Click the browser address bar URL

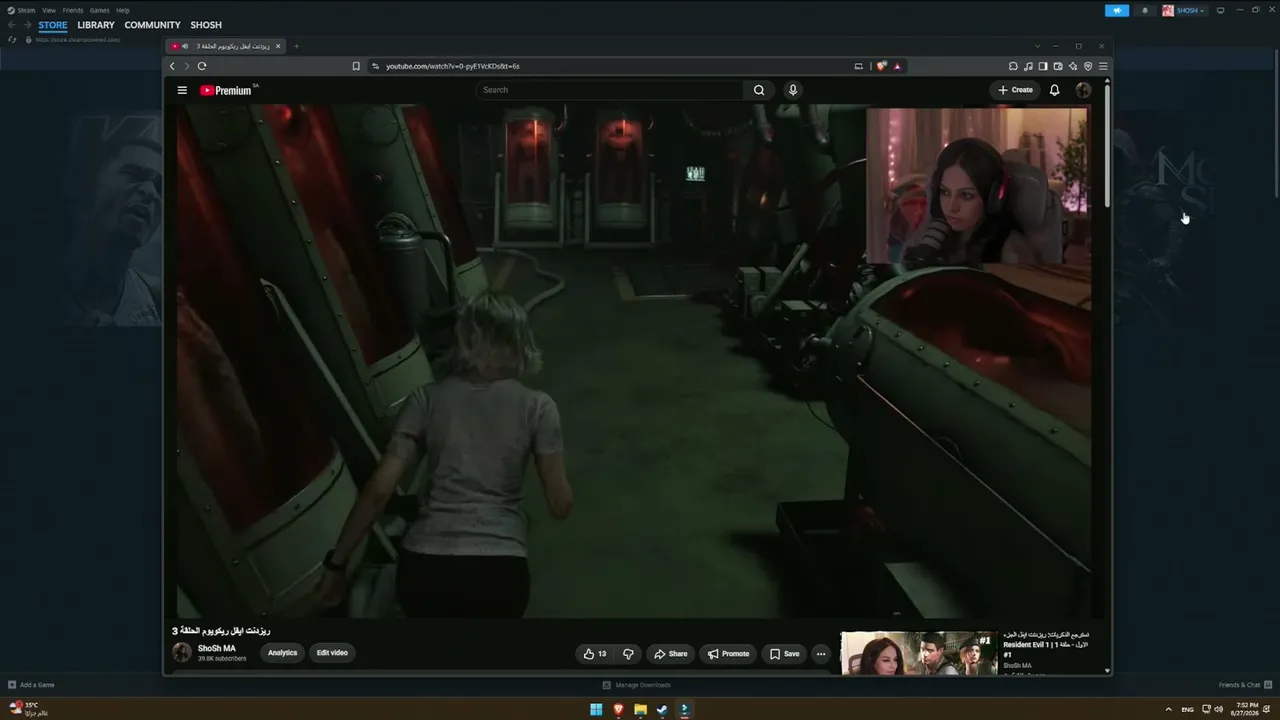click(x=452, y=66)
